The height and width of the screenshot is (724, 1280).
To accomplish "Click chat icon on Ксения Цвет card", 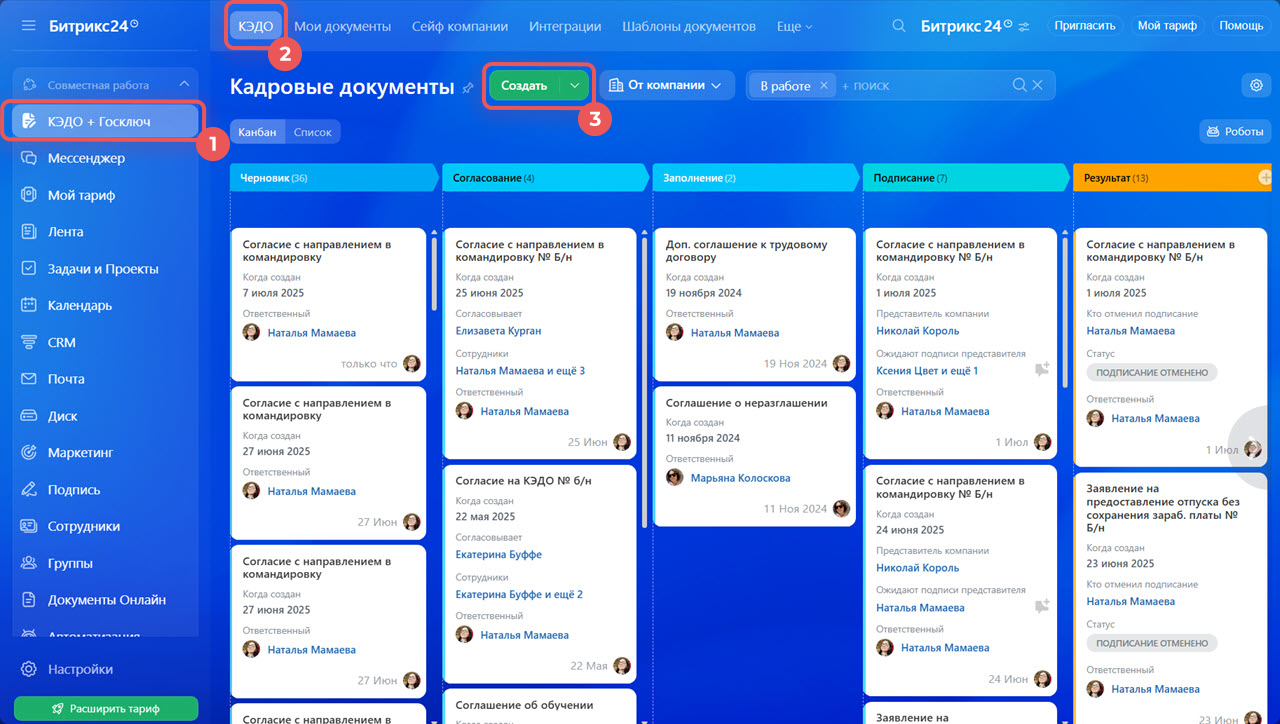I will point(1042,370).
